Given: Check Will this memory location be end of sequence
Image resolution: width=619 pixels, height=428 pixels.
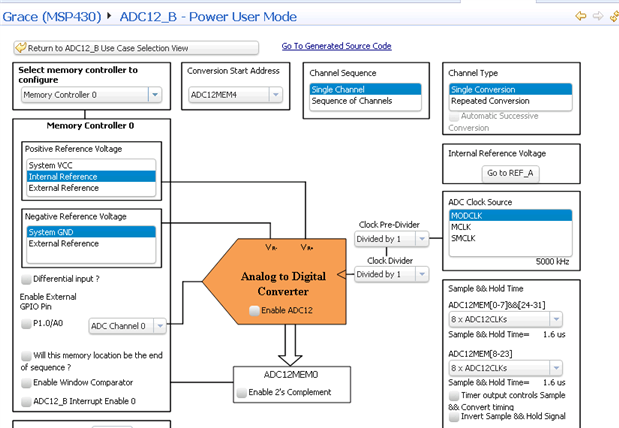Looking at the screenshot, I should (26, 356).
